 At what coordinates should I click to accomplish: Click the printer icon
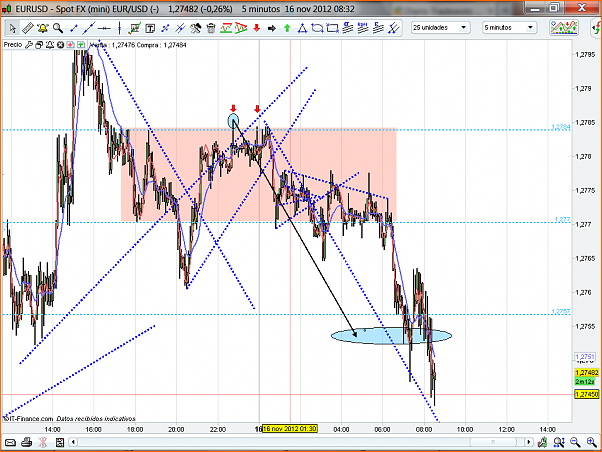[x=26, y=443]
